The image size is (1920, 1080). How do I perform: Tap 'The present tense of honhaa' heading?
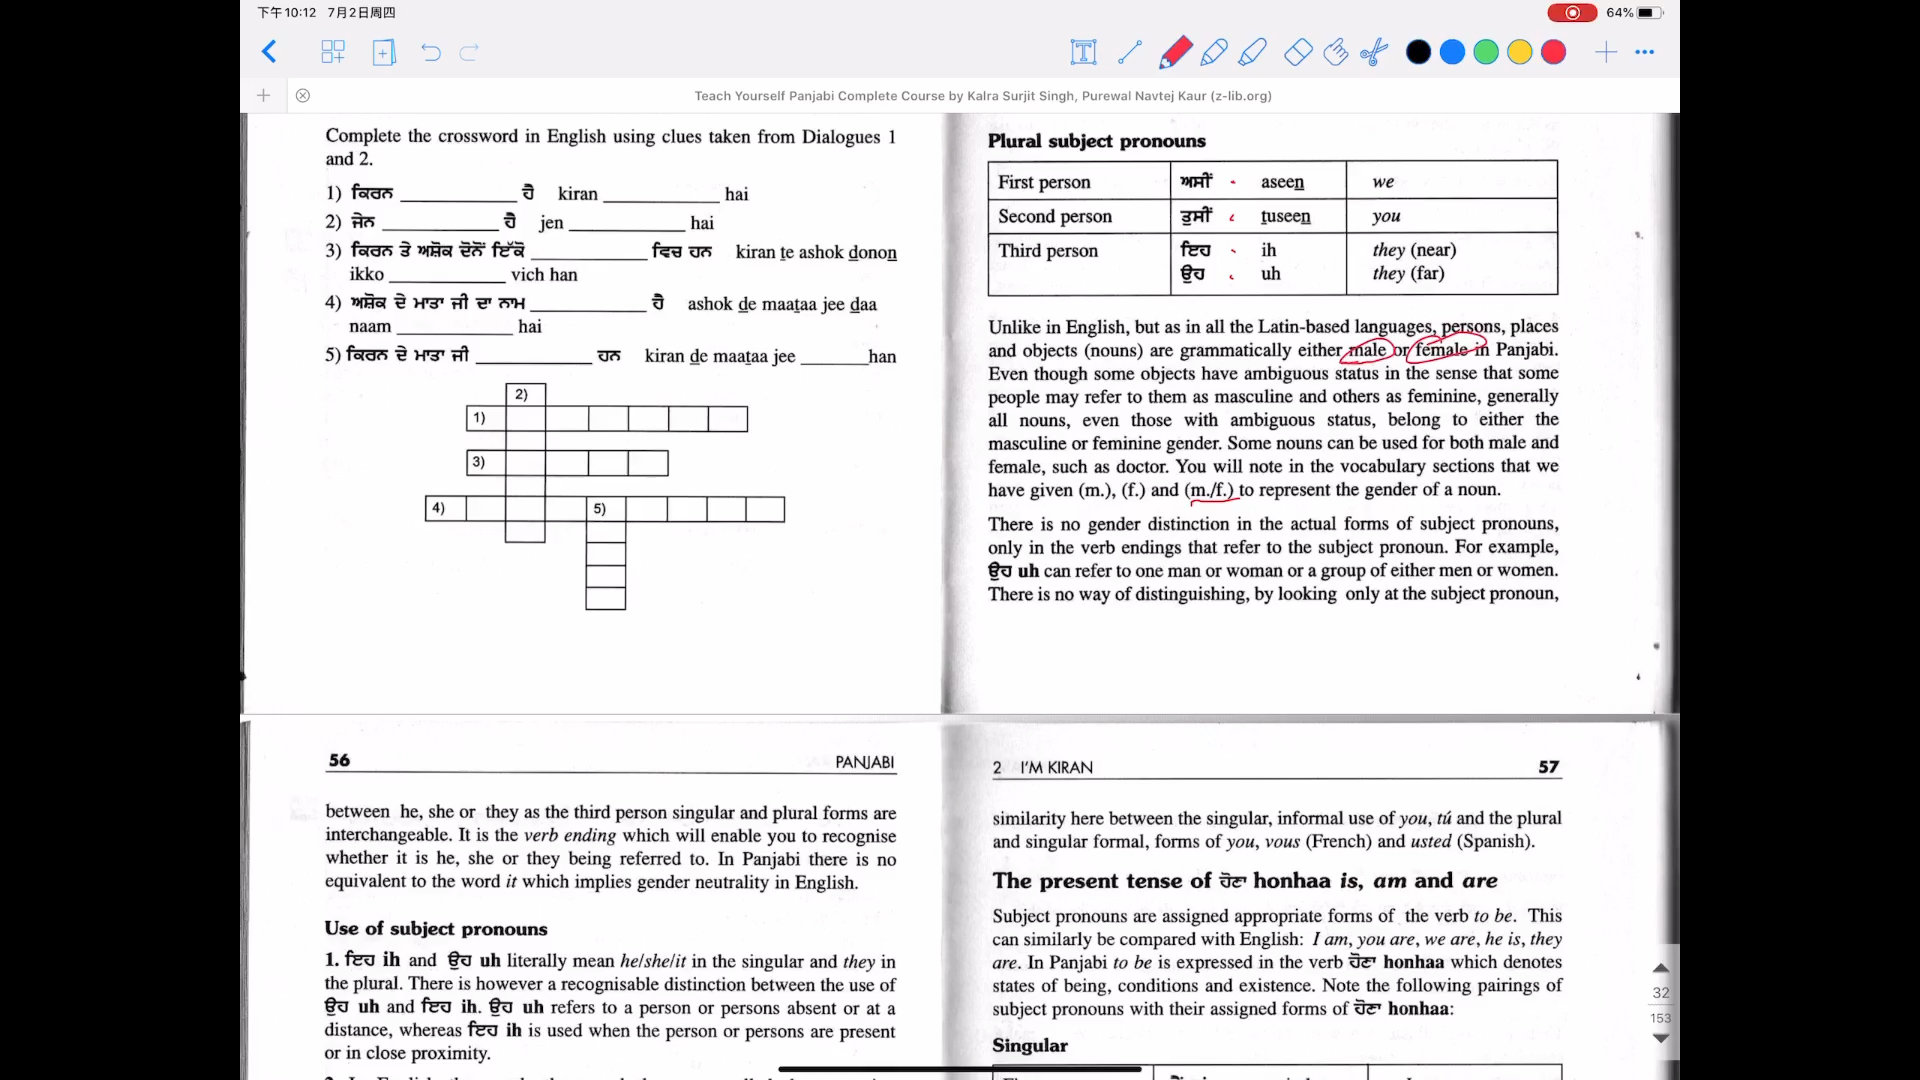point(1245,881)
